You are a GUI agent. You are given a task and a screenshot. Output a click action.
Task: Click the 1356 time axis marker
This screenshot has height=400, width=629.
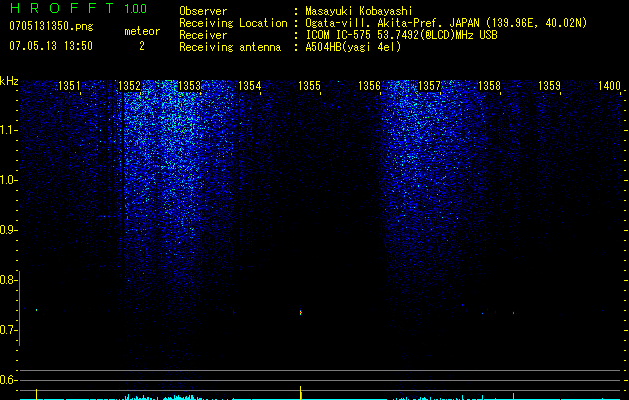369,86
